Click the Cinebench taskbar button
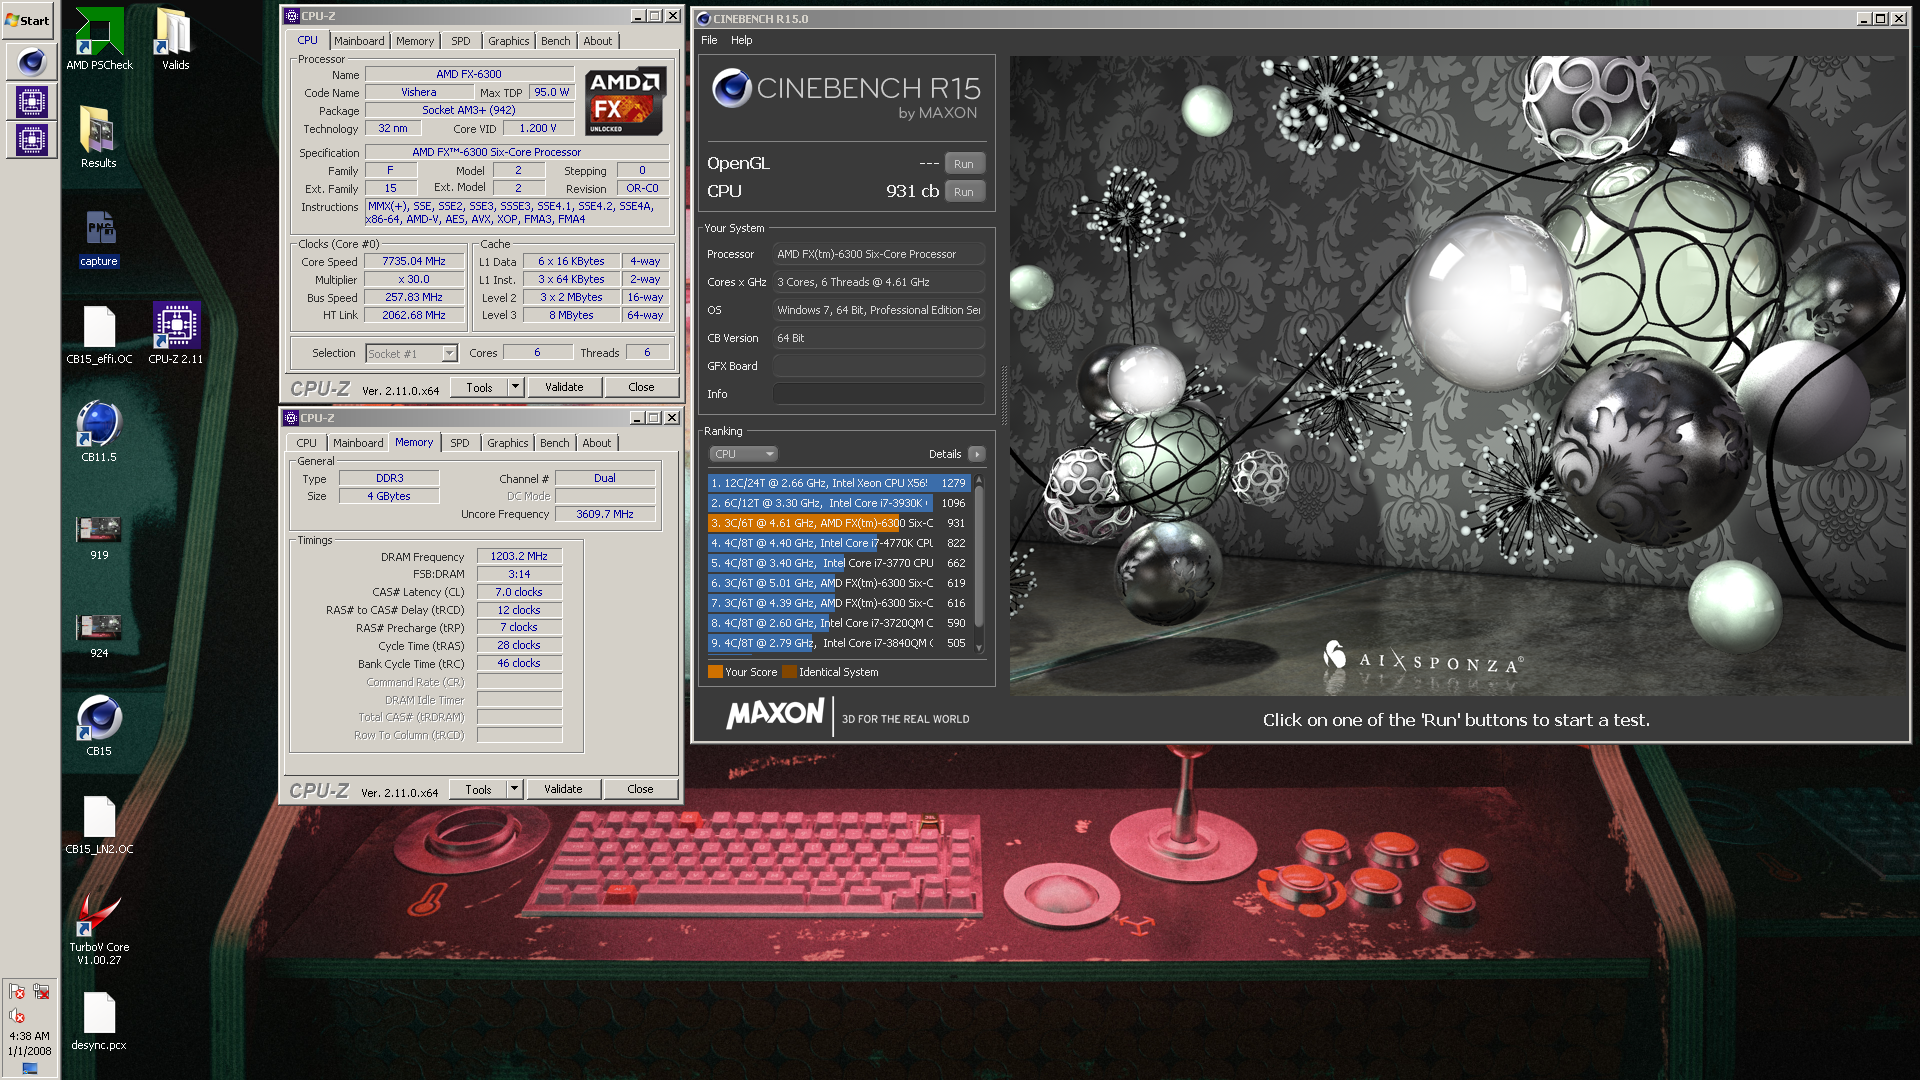This screenshot has height=1080, width=1920. tap(31, 62)
